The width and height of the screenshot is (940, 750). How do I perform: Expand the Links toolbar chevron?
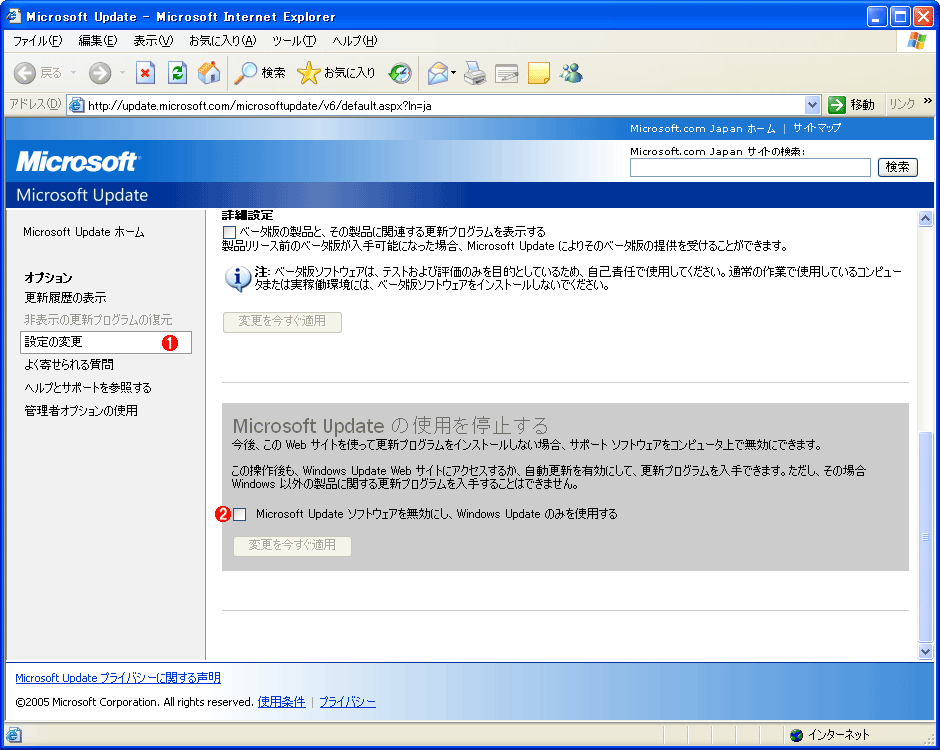(x=927, y=101)
